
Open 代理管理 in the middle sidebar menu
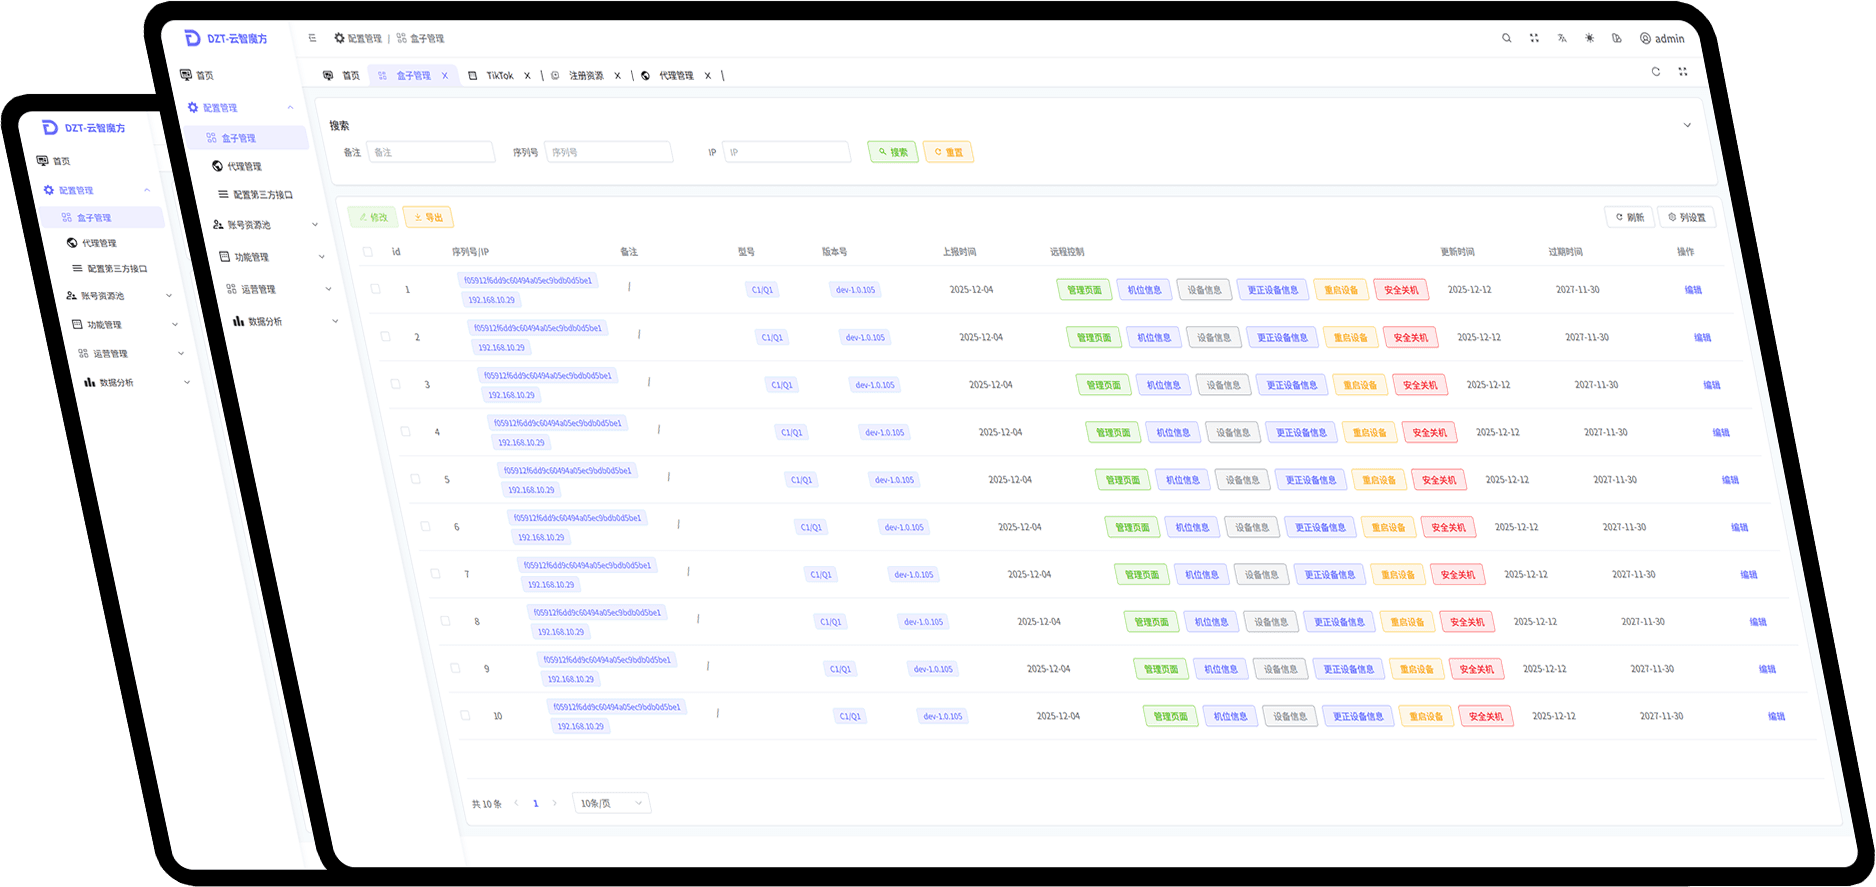point(243,167)
